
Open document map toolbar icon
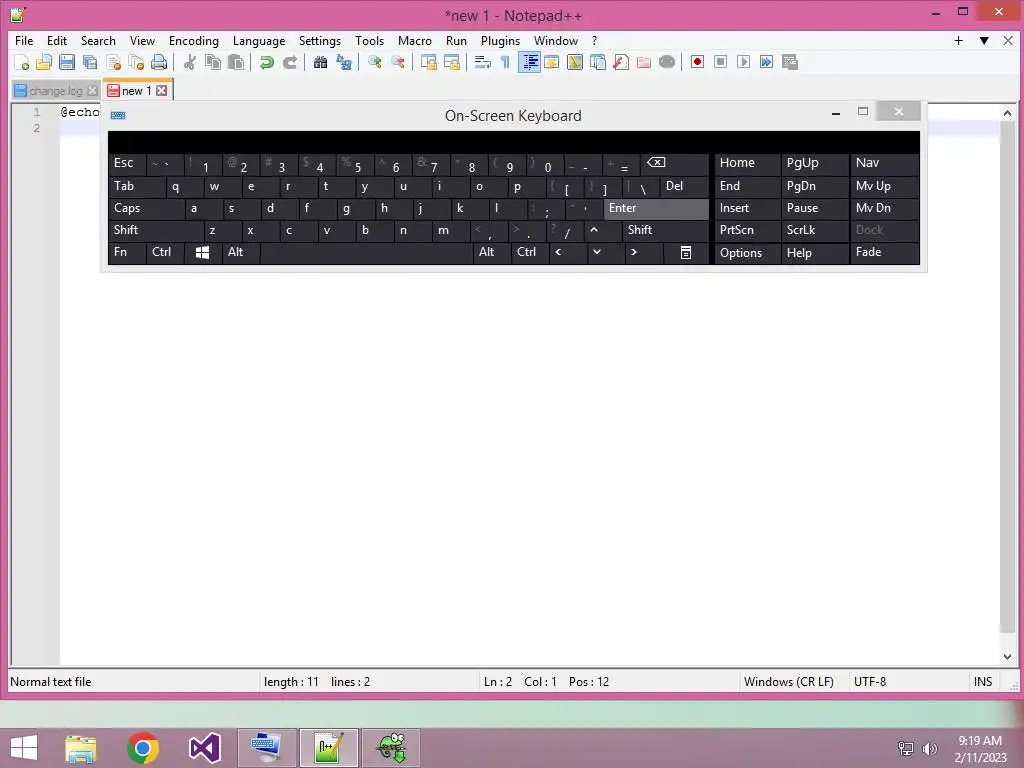[x=575, y=62]
